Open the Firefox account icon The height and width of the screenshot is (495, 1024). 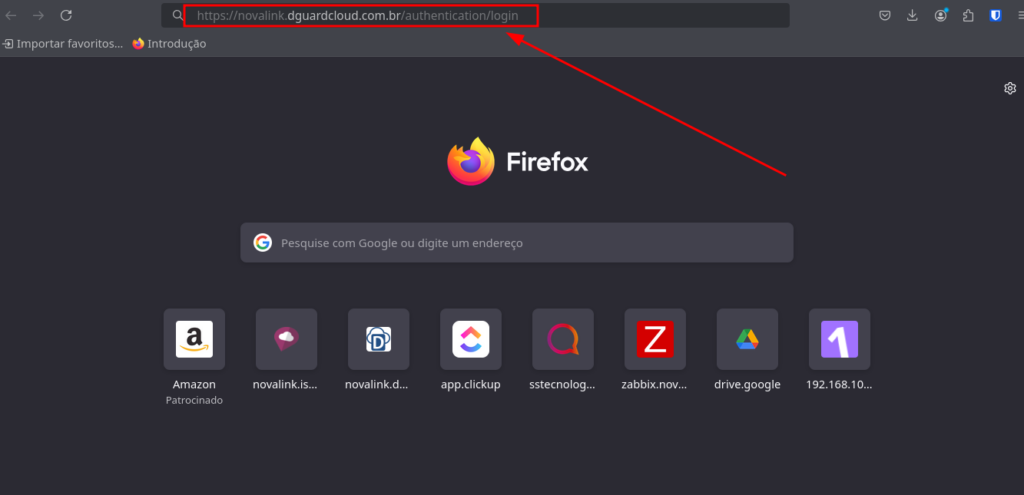click(x=940, y=16)
